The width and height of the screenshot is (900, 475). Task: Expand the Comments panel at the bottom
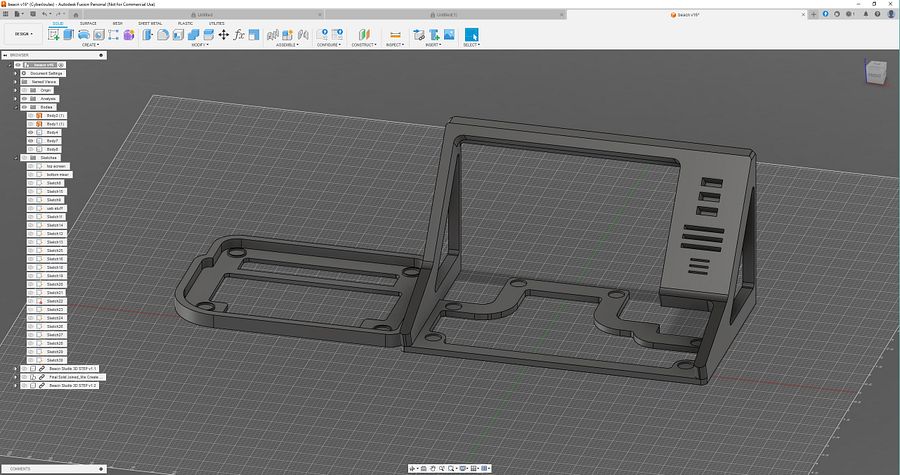[102, 469]
